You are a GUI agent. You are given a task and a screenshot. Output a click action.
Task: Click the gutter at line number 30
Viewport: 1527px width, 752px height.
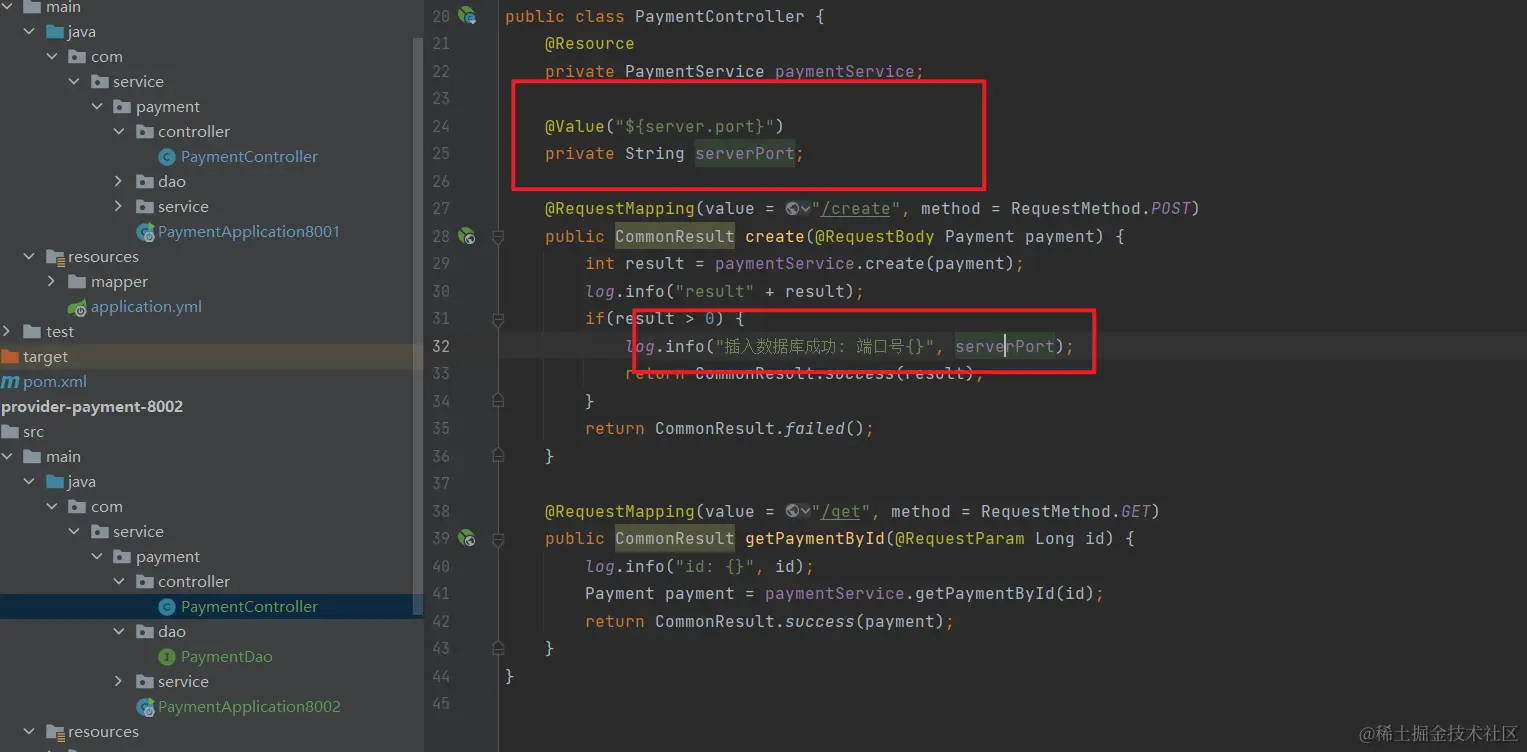pos(441,291)
